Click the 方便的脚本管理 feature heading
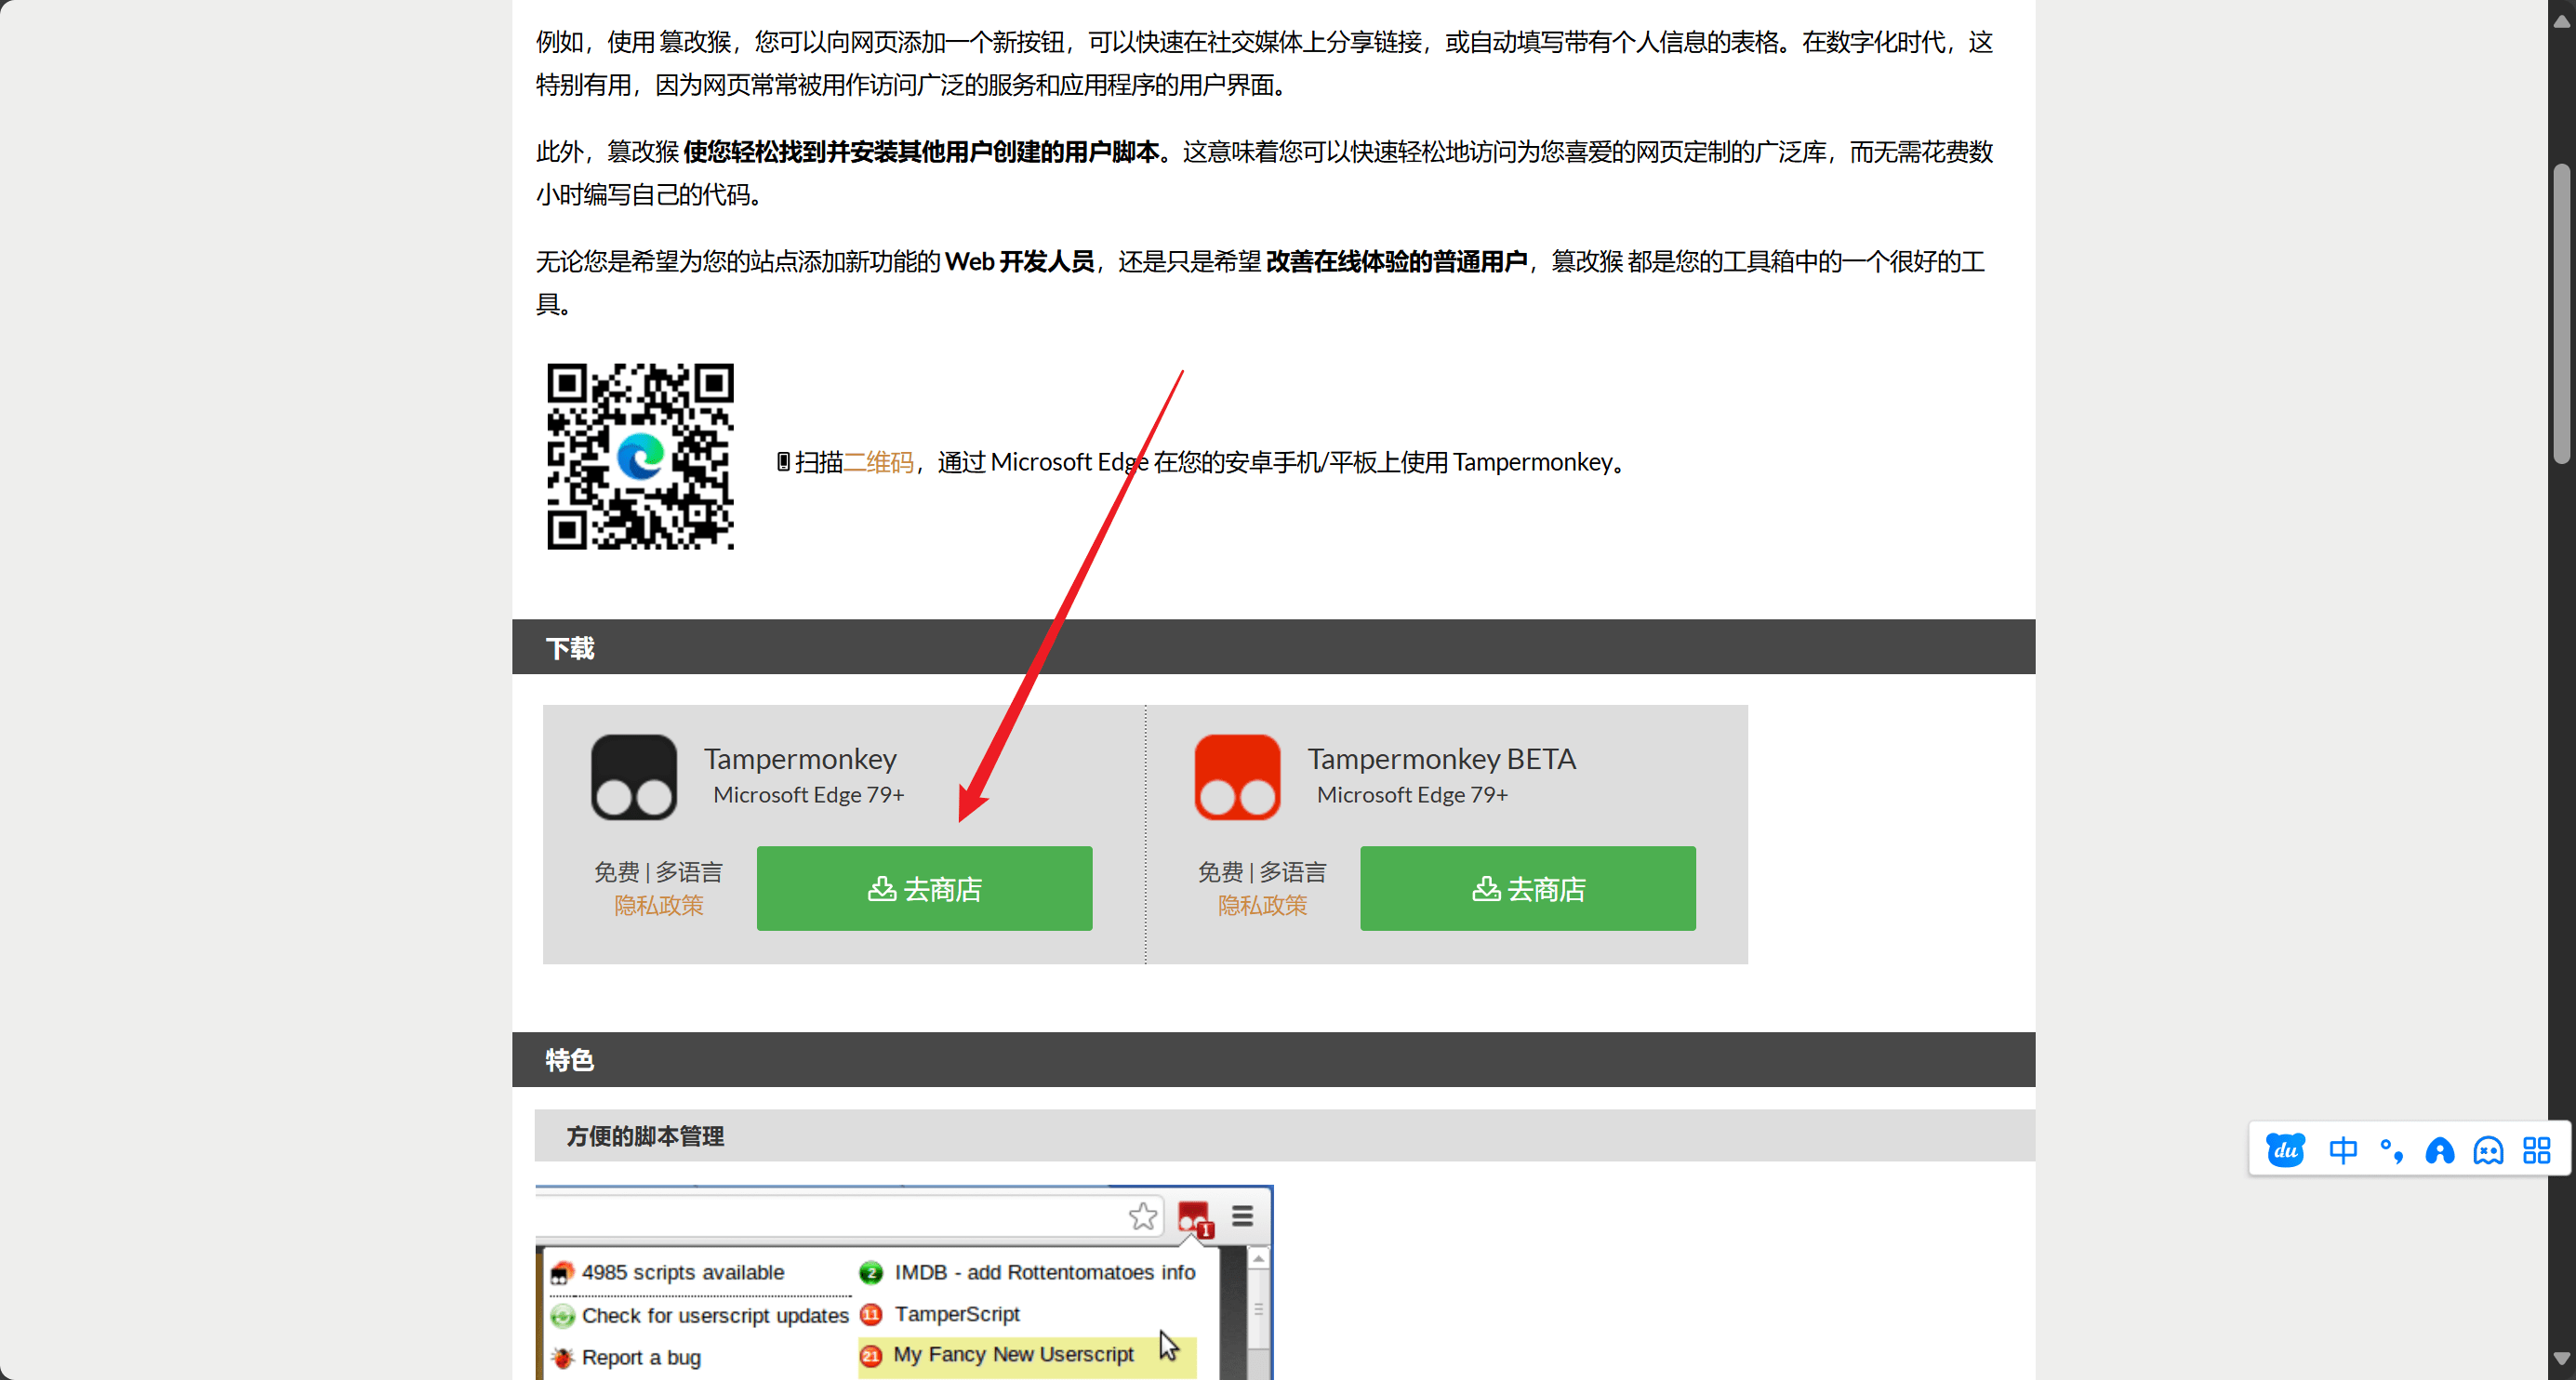The height and width of the screenshot is (1380, 2576). coord(645,1136)
